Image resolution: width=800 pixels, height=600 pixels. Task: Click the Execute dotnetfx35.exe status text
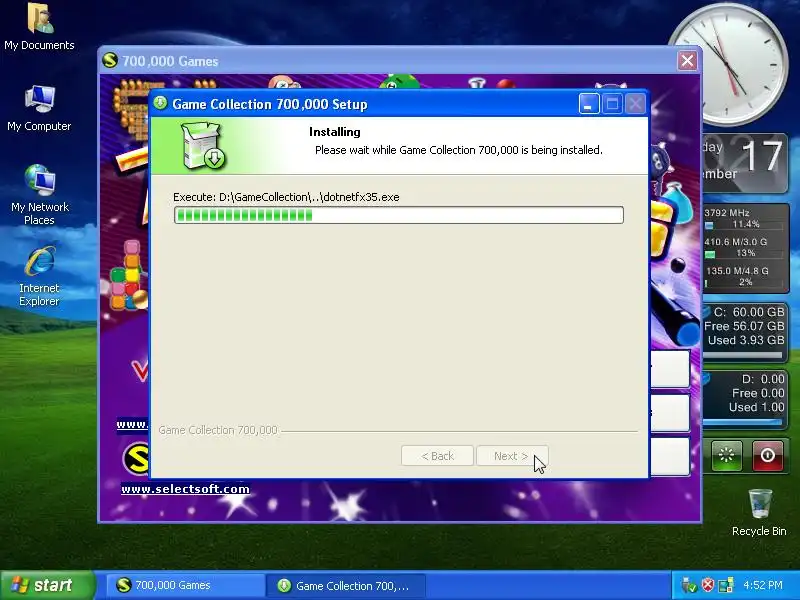click(x=286, y=197)
